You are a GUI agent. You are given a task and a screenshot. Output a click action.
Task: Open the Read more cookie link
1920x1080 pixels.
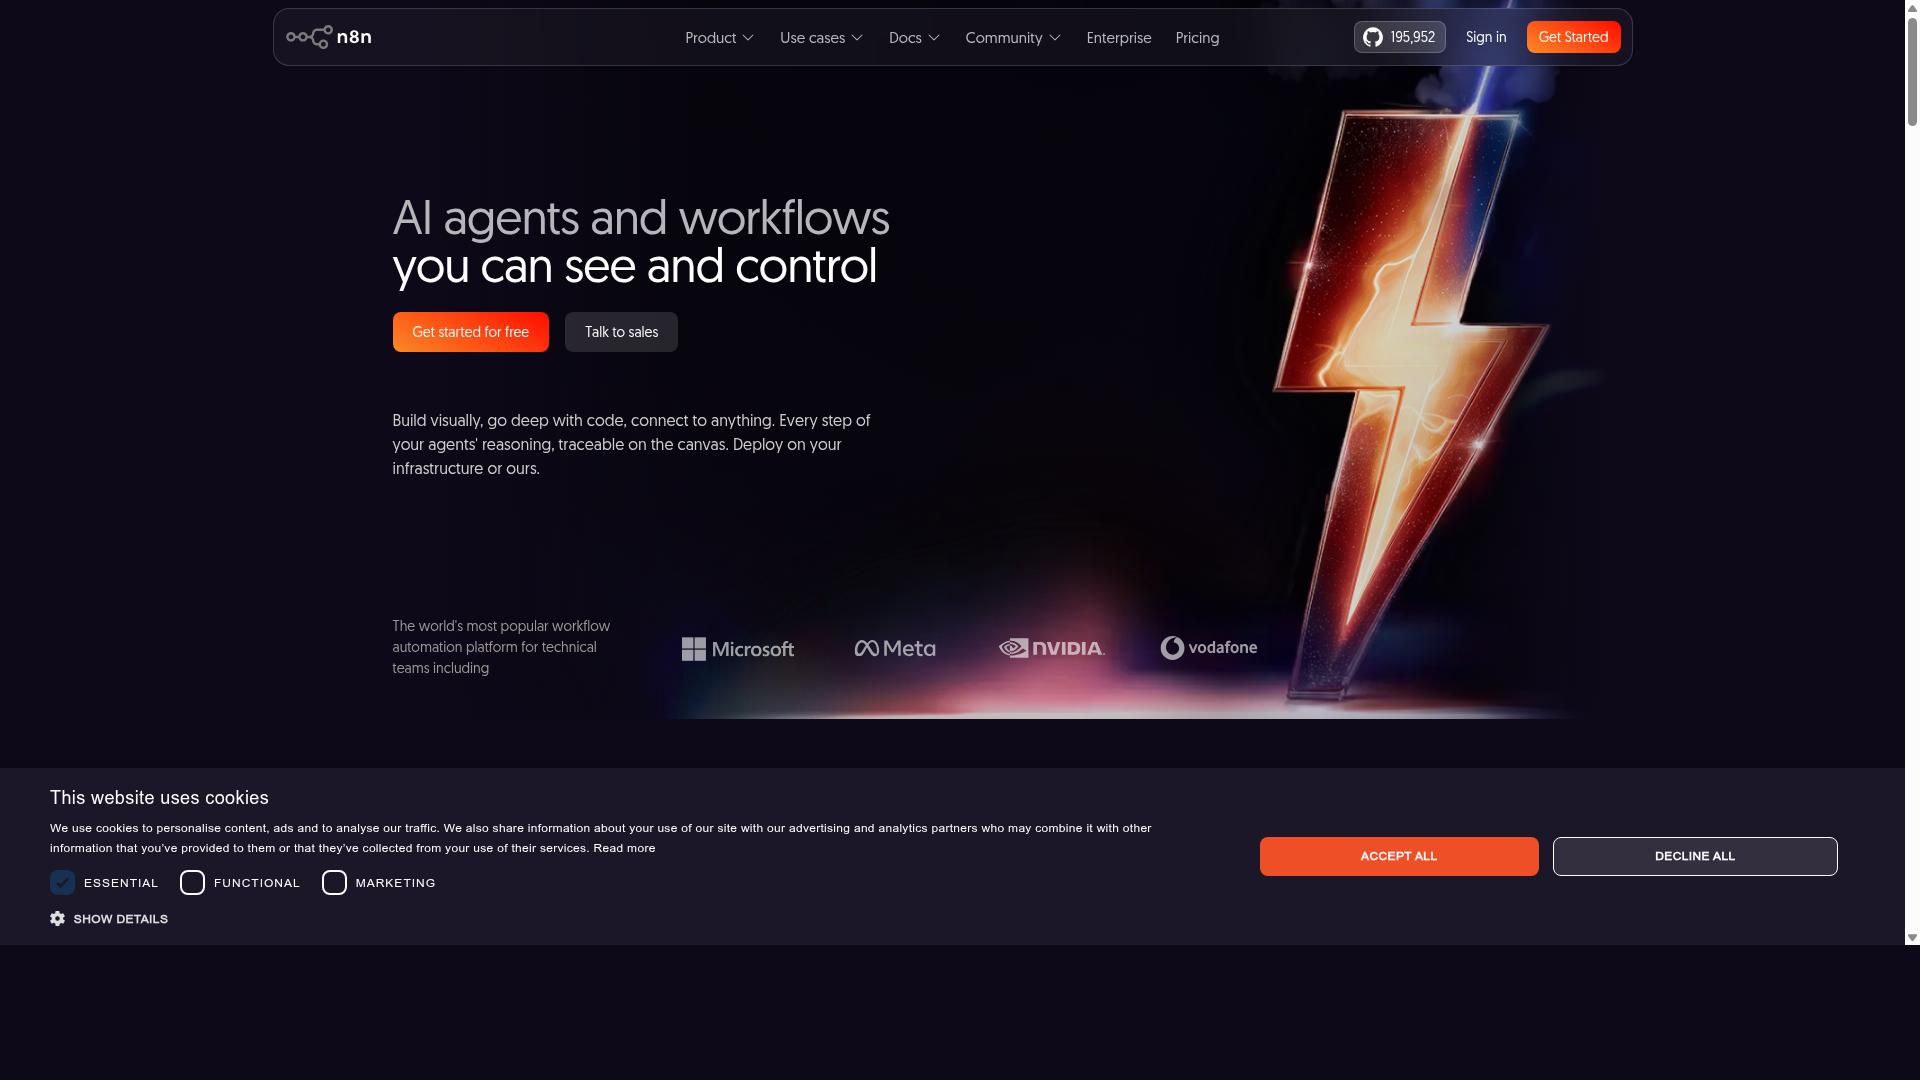pyautogui.click(x=624, y=848)
